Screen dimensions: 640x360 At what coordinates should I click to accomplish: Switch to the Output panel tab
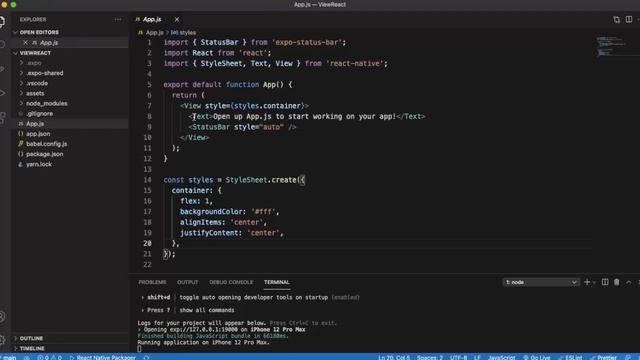tap(187, 282)
